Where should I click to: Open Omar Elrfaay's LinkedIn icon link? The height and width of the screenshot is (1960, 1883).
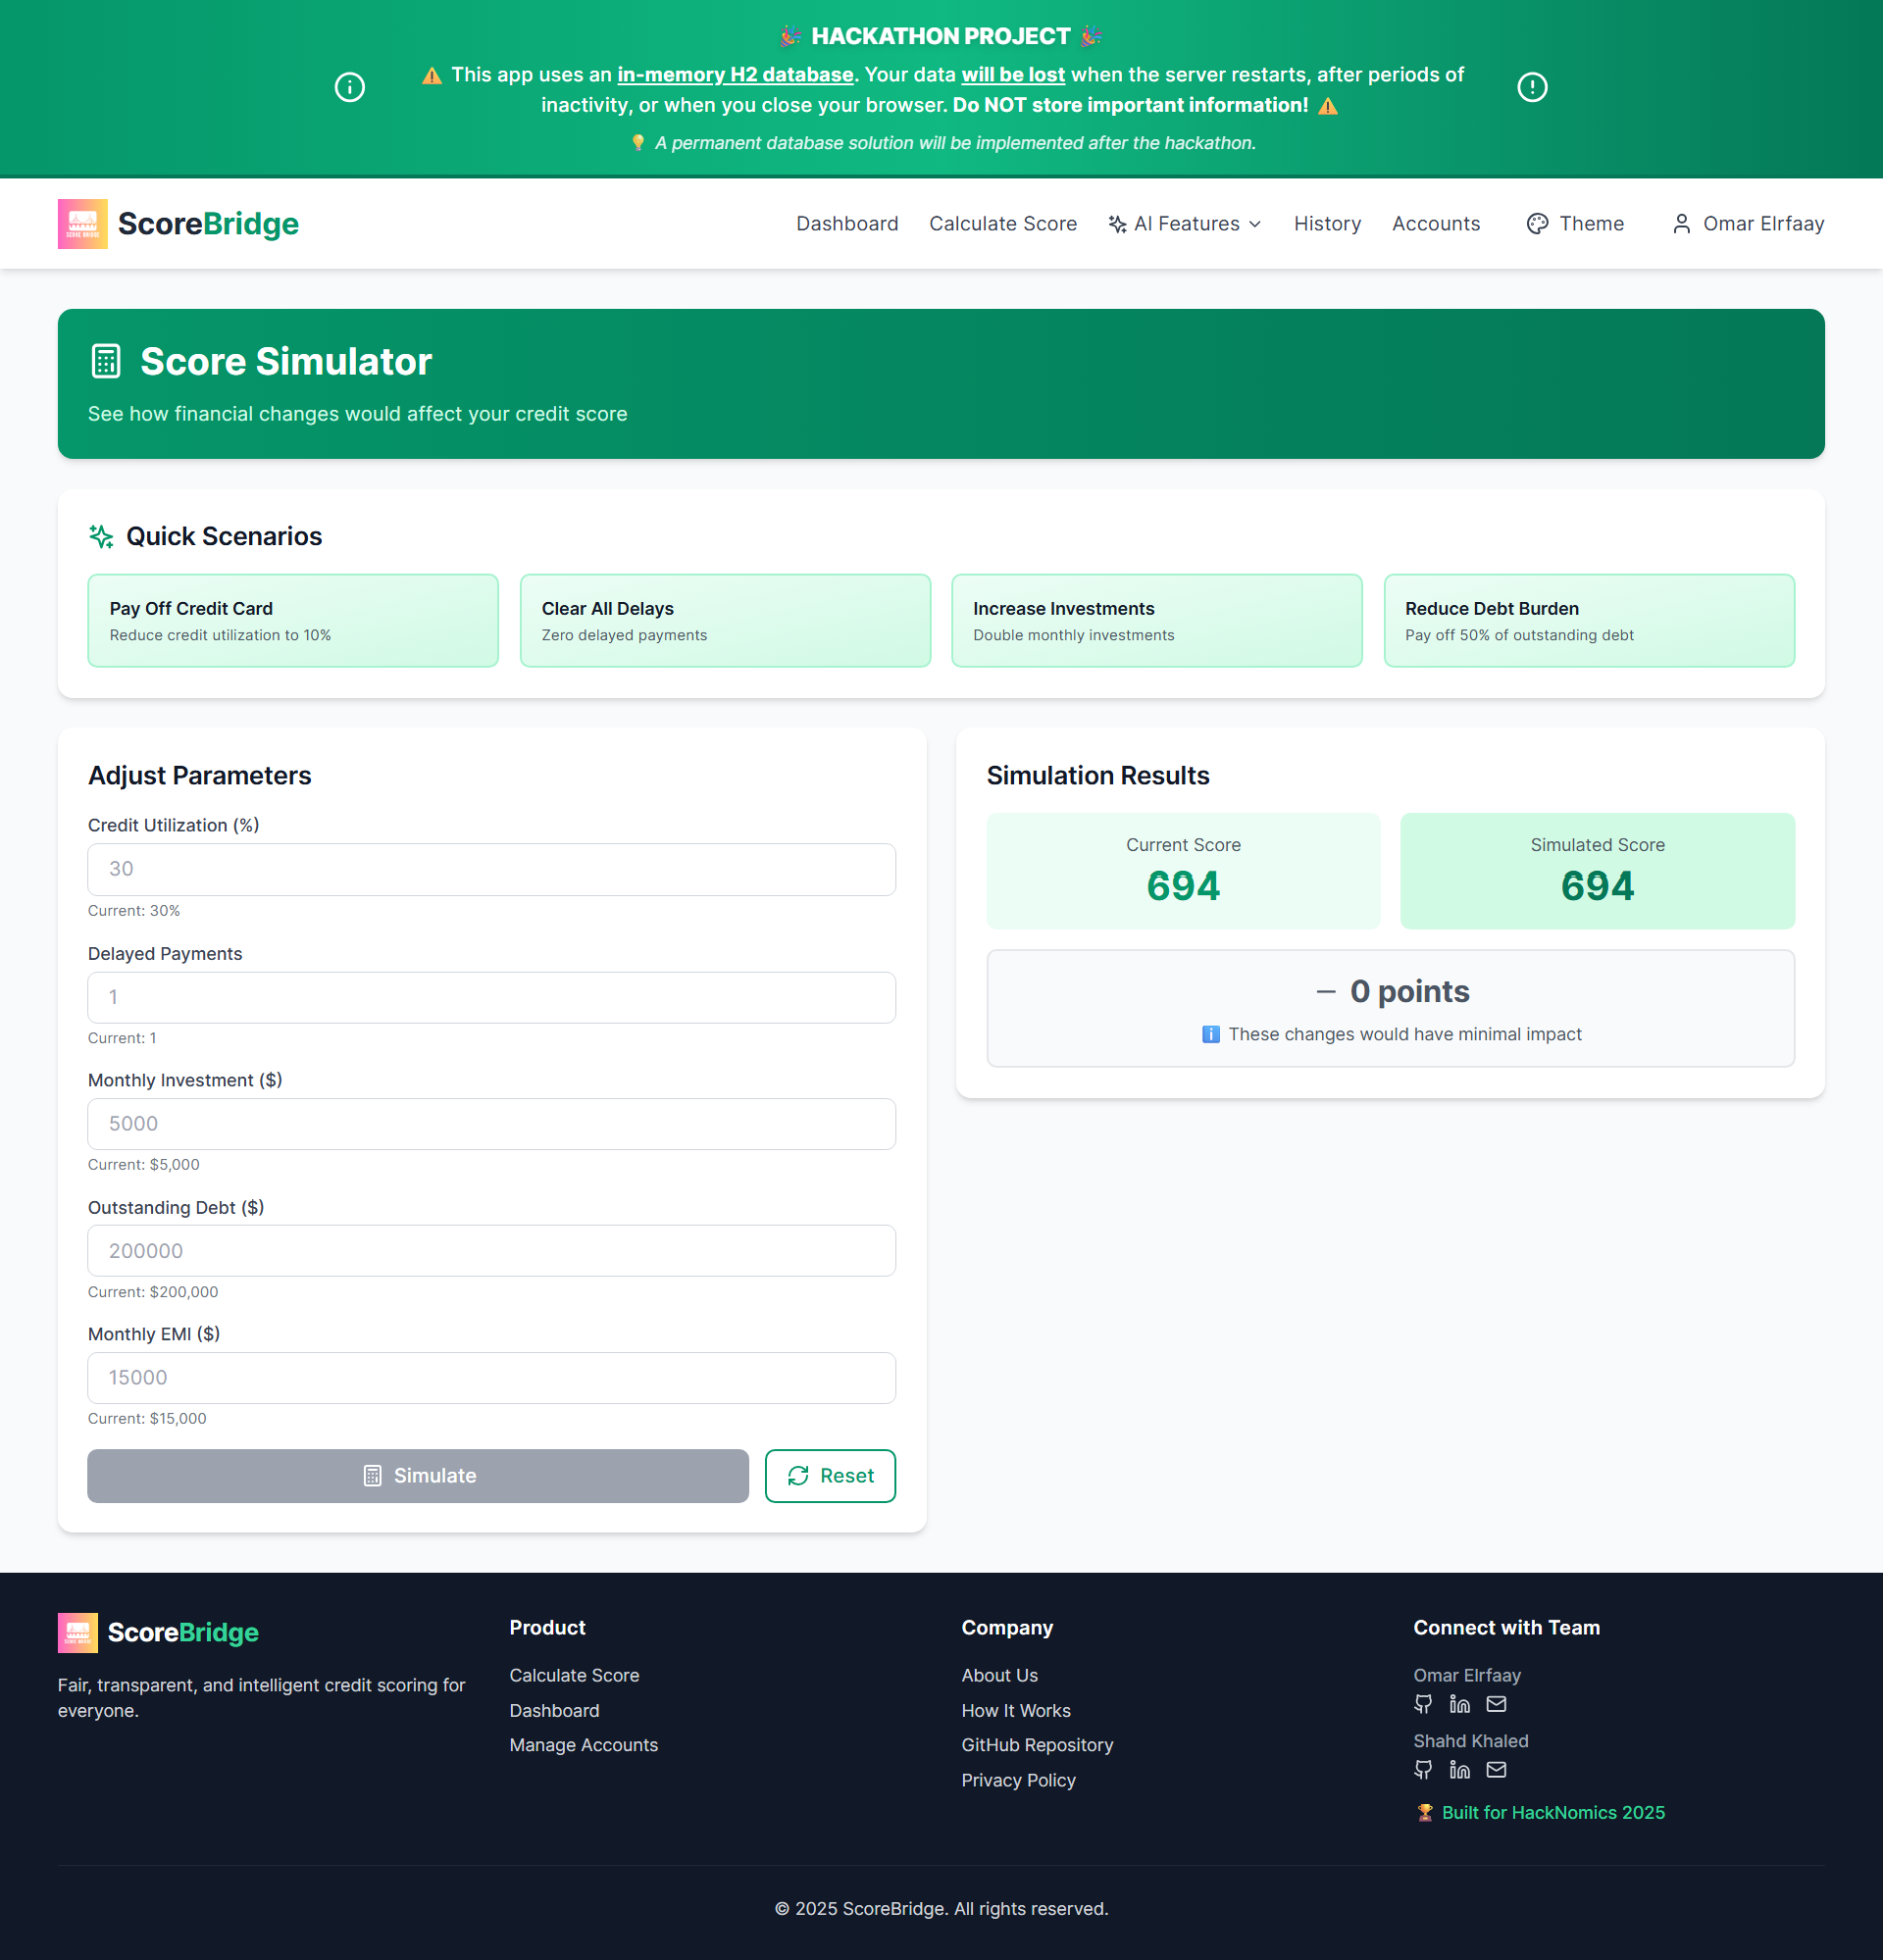[x=1459, y=1704]
